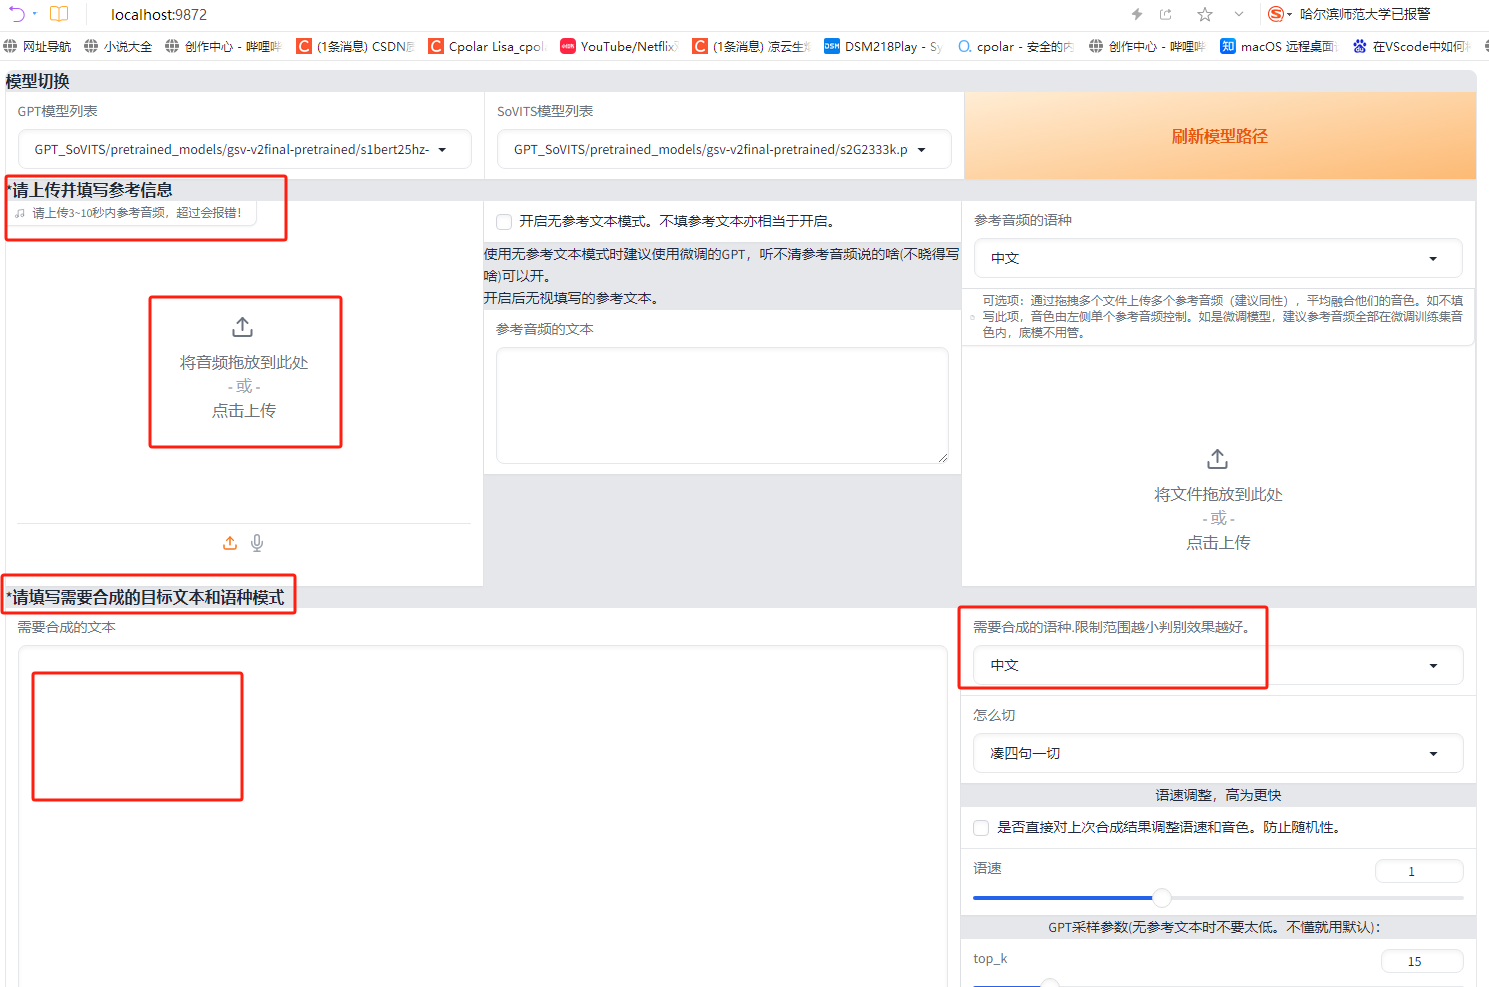
Task: Open the YouTube/Netflix bookmark
Action: pyautogui.click(x=619, y=46)
